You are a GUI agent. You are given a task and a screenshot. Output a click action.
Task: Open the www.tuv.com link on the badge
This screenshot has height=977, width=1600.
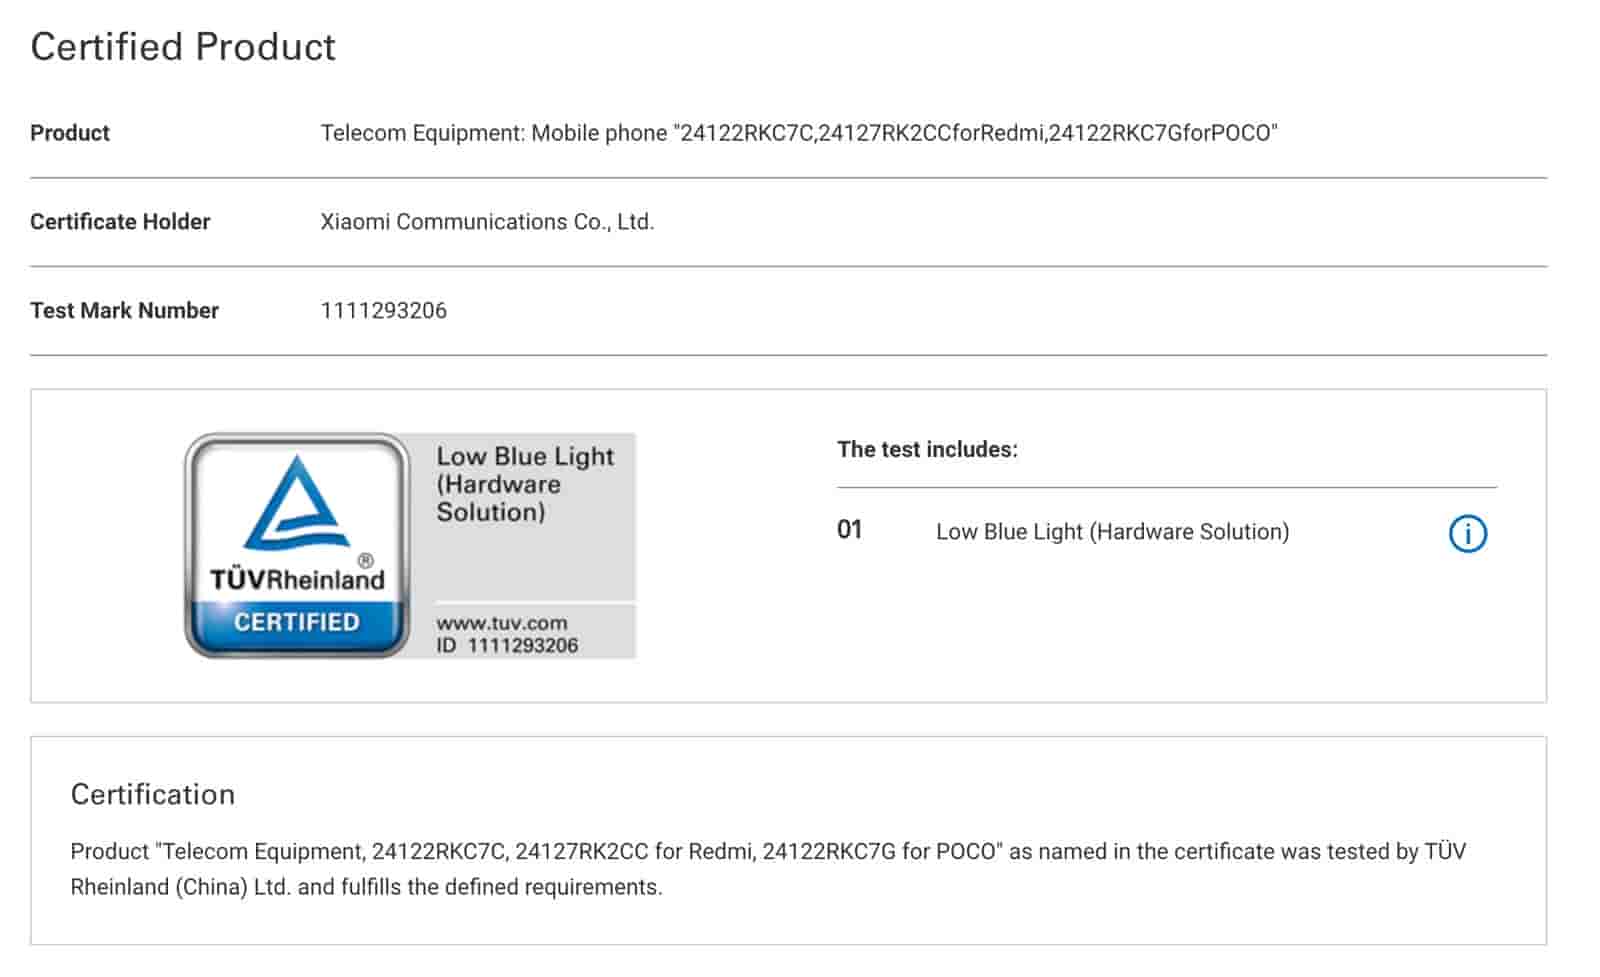[x=501, y=622]
